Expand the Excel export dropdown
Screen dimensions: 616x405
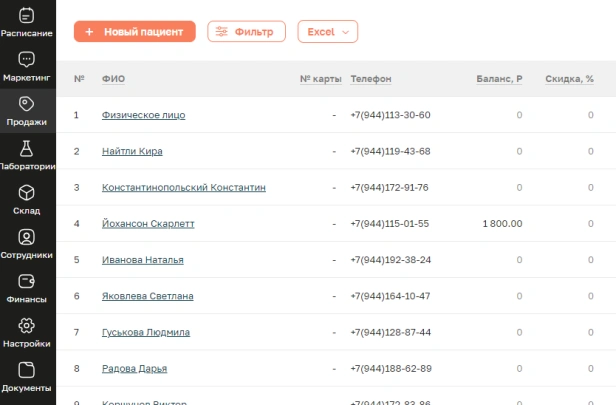pyautogui.click(x=327, y=32)
